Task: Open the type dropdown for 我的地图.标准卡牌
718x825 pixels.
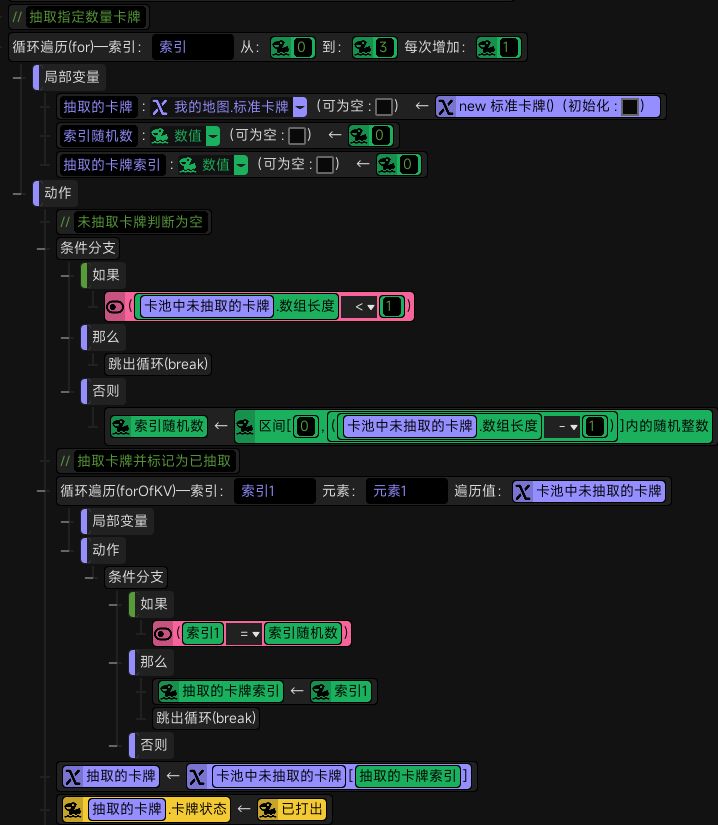Action: click(x=300, y=107)
